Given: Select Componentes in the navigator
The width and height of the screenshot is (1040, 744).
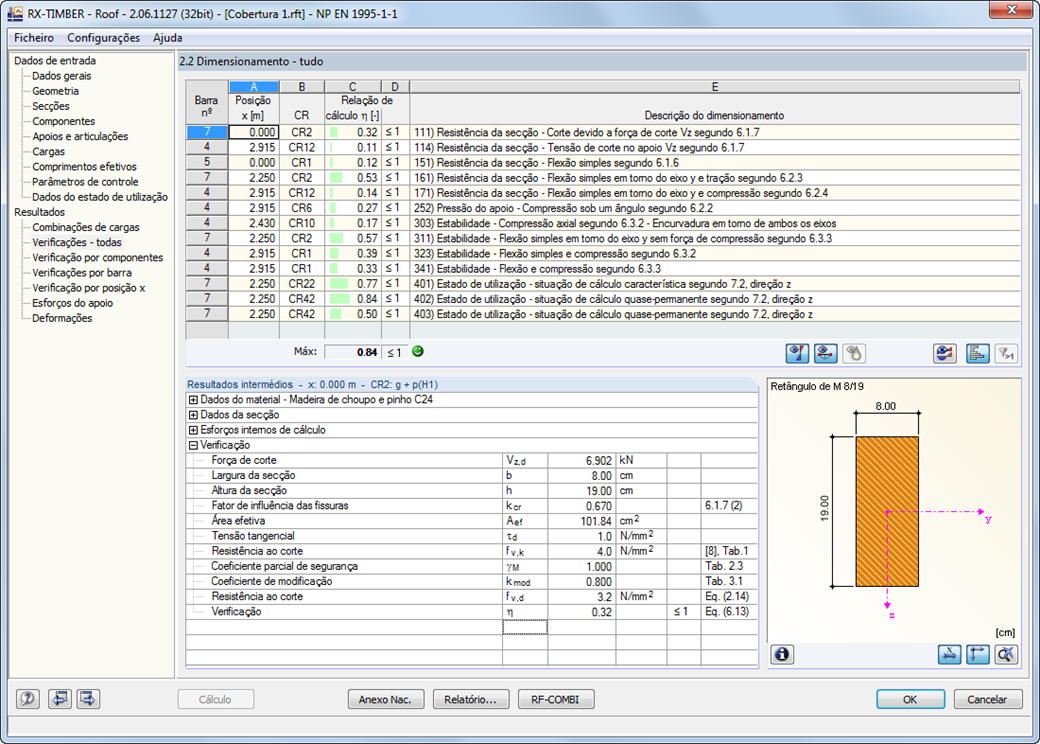Looking at the screenshot, I should coord(63,121).
